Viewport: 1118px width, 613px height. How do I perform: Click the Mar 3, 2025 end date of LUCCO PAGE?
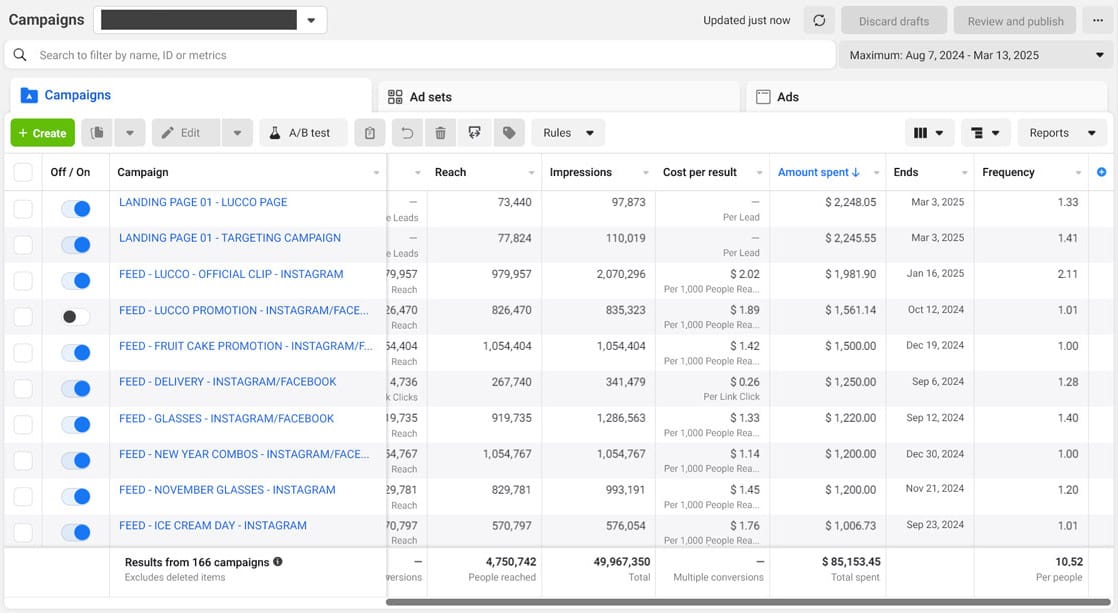(938, 202)
